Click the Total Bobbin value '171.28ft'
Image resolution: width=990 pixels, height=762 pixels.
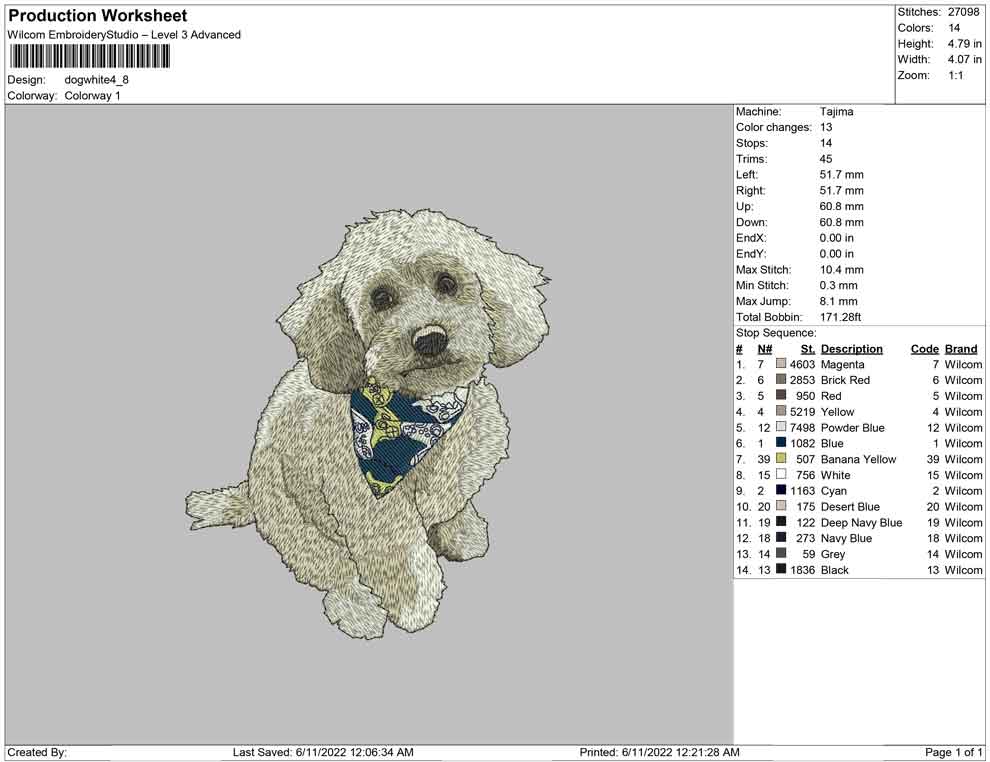point(840,317)
